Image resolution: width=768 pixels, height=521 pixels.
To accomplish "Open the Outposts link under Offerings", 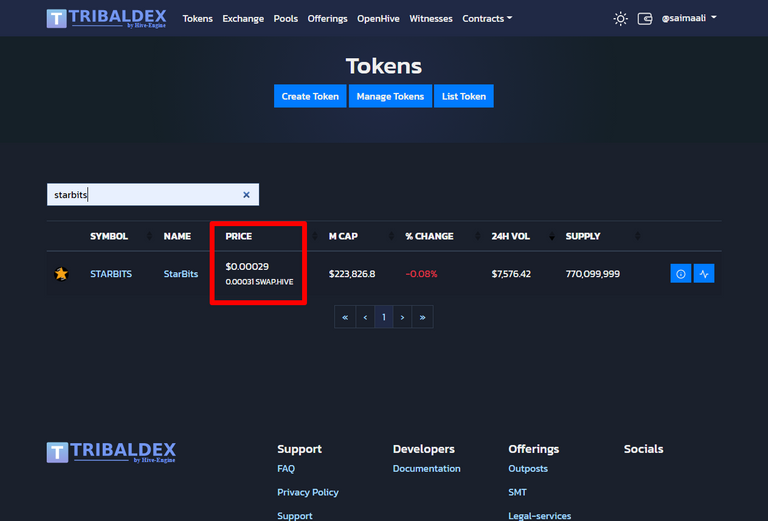I will pyautogui.click(x=528, y=469).
